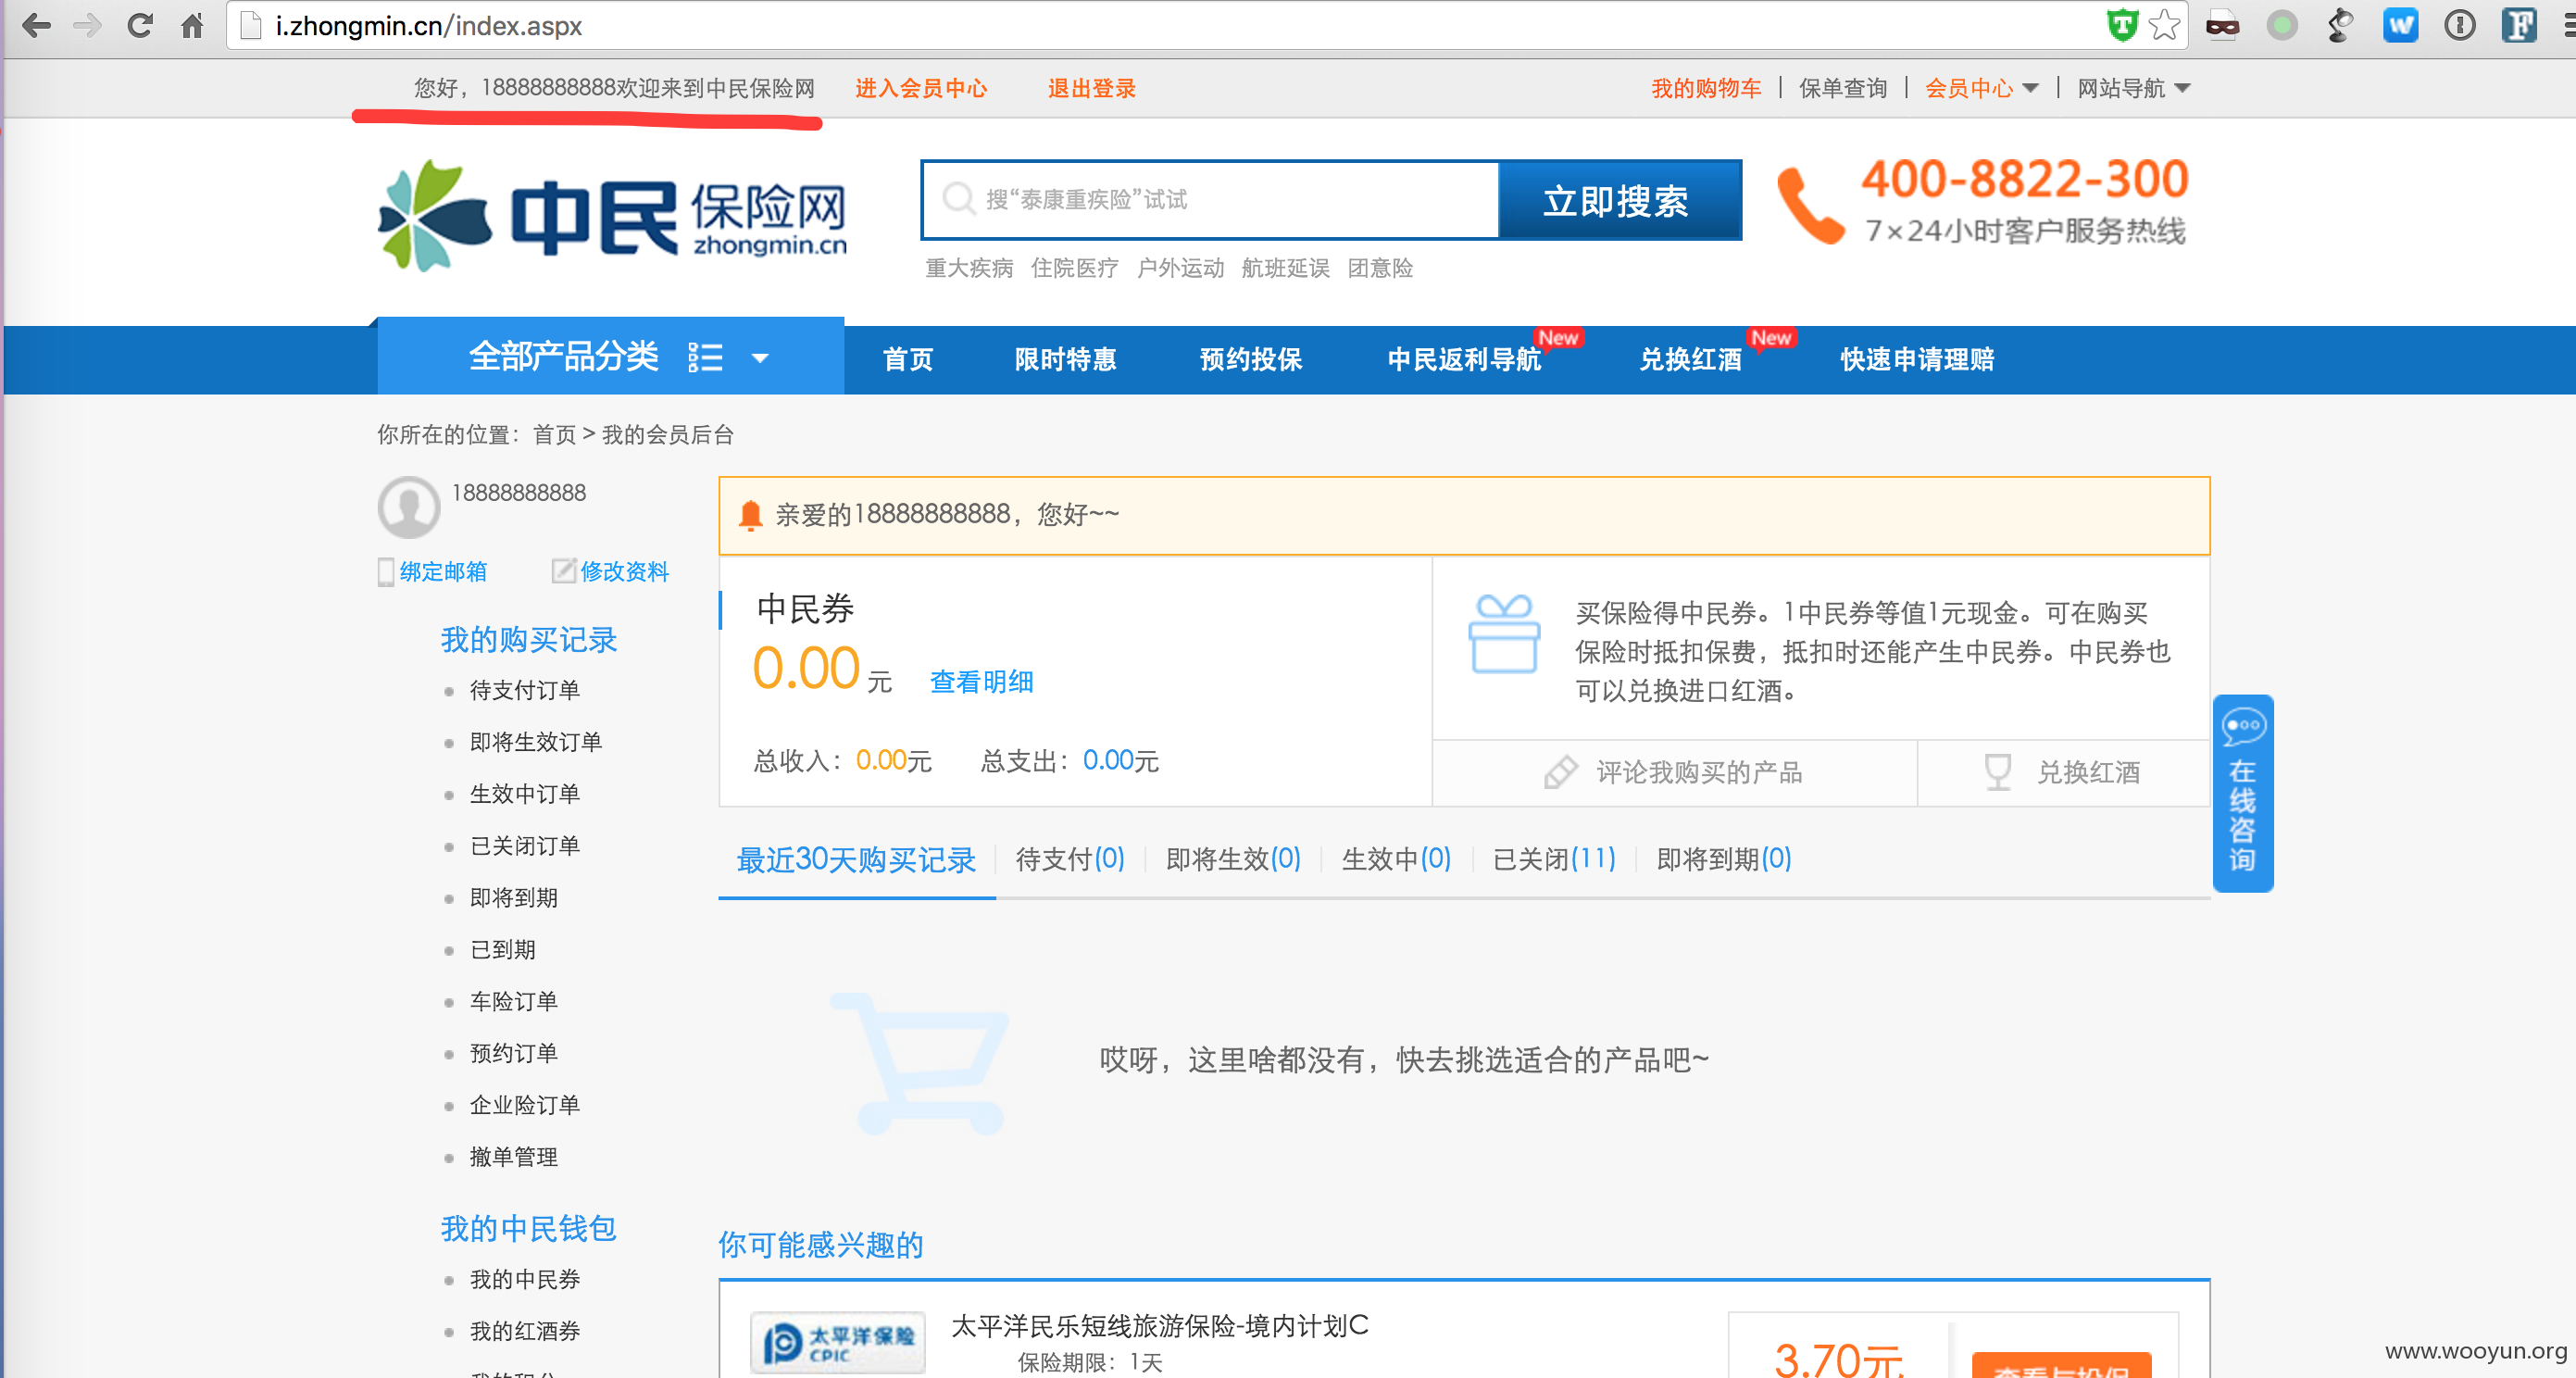
Task: Open 中民返利导航 menu item
Action: coord(1465,358)
